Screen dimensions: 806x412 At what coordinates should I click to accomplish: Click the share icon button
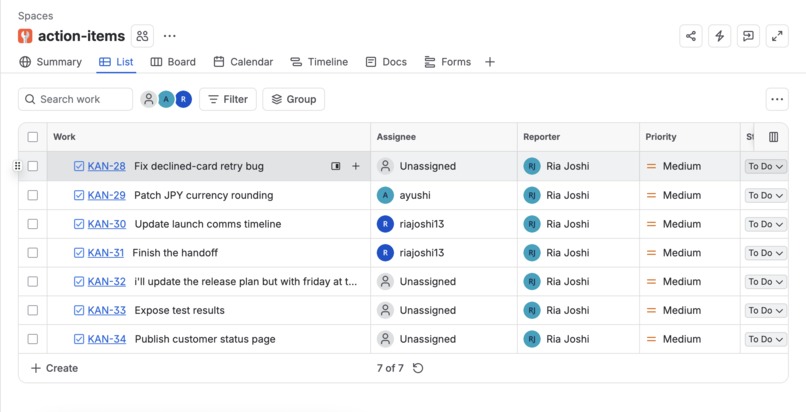click(x=691, y=36)
